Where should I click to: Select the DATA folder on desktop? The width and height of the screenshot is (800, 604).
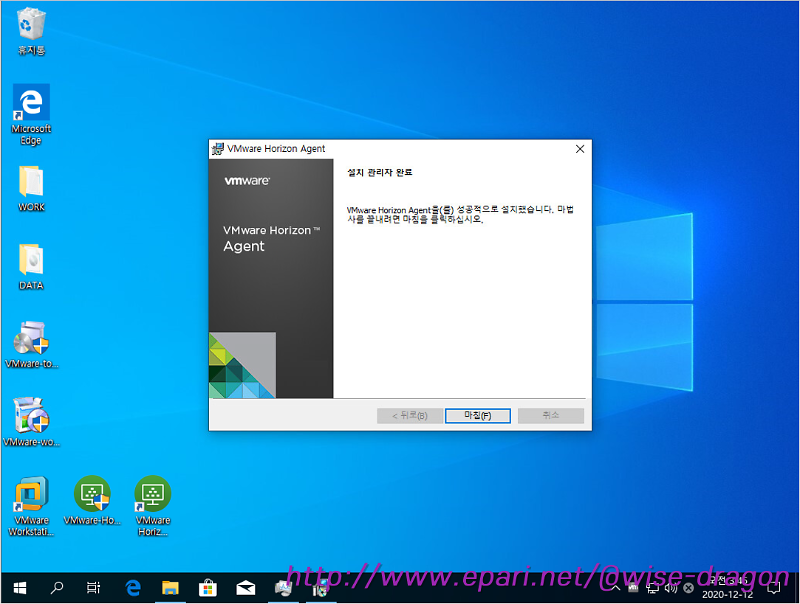tap(31, 267)
